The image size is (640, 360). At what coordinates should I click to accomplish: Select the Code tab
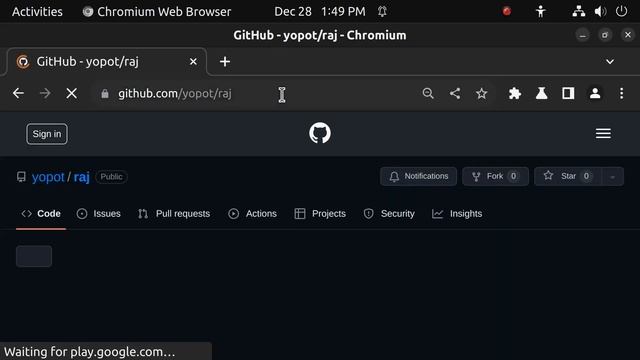pos(41,213)
